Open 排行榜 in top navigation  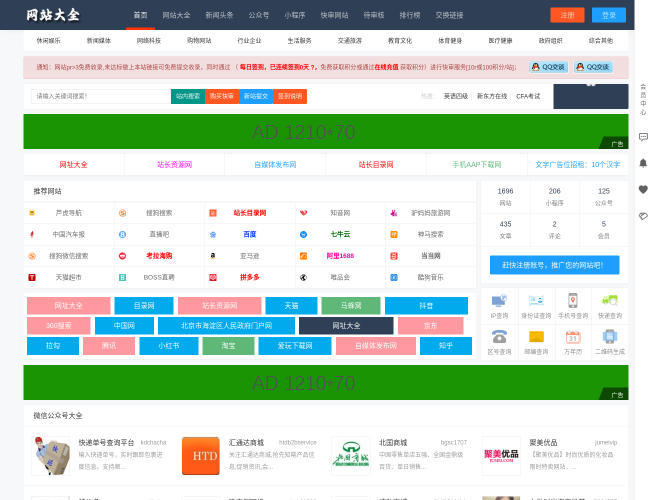410,15
